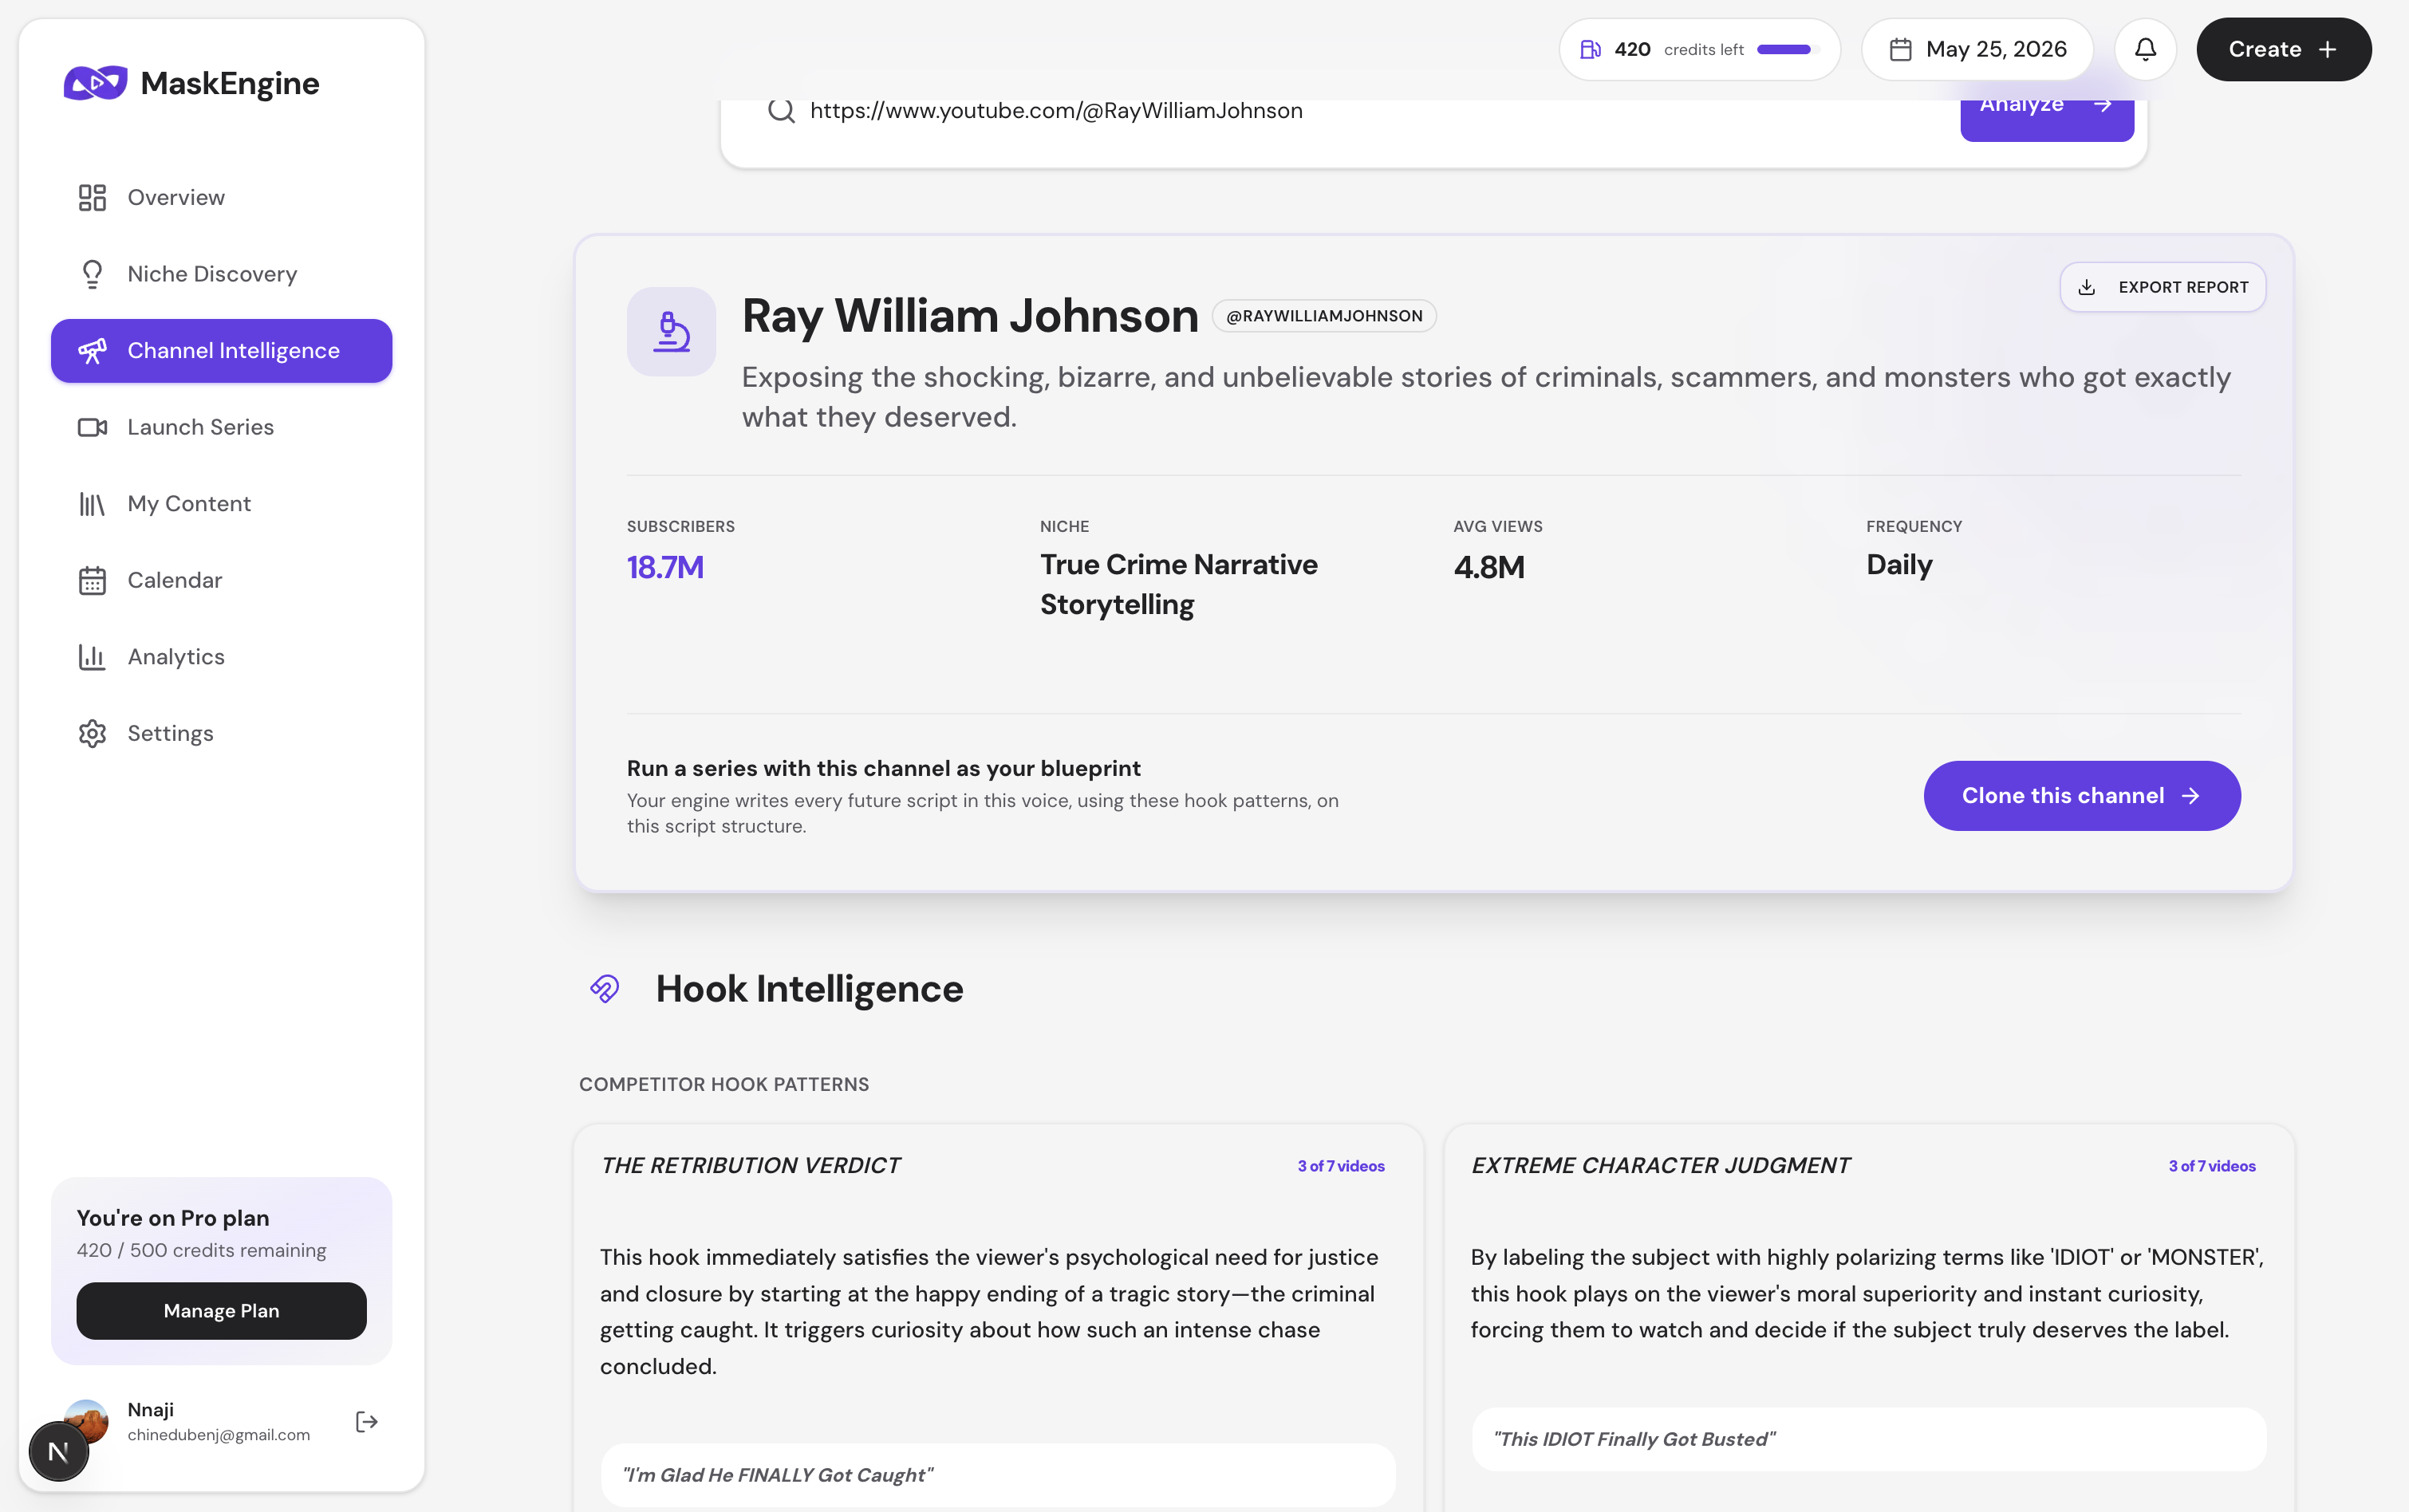This screenshot has width=2409, height=1512.
Task: Click the "I'm Glad He FINALLY Got Caught" example
Action: 998,1476
